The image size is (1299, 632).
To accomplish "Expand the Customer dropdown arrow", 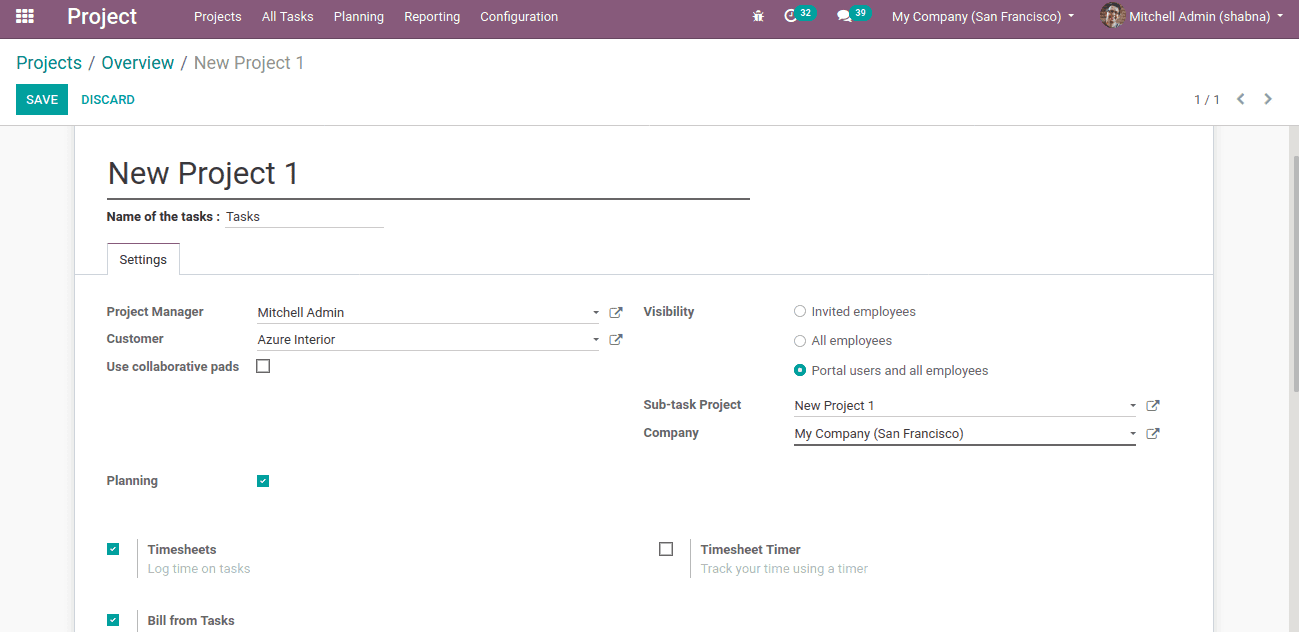I will [x=596, y=340].
